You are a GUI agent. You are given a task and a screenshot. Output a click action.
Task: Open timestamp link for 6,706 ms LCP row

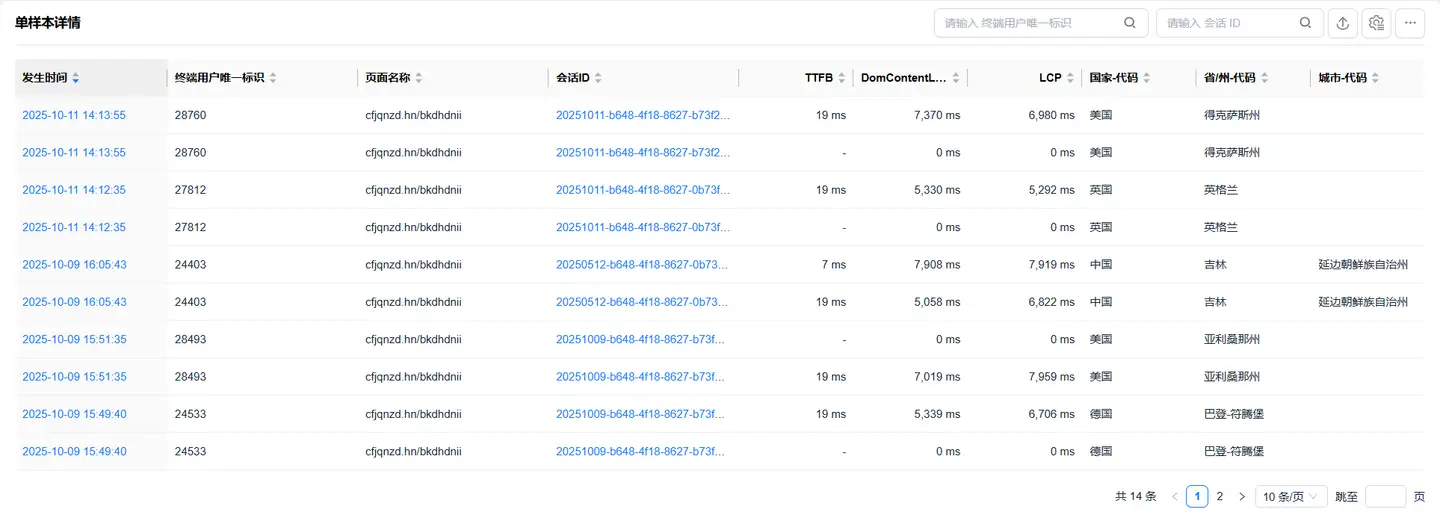(x=74, y=414)
